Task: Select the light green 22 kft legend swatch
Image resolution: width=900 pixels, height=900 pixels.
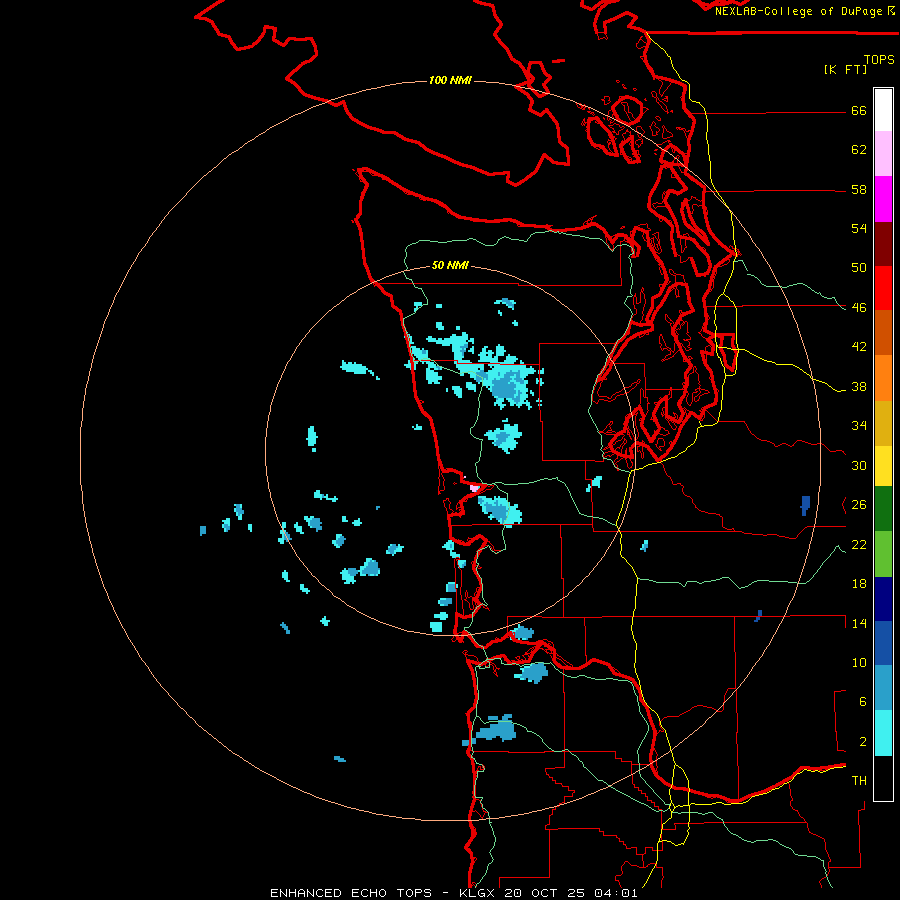Action: click(883, 553)
